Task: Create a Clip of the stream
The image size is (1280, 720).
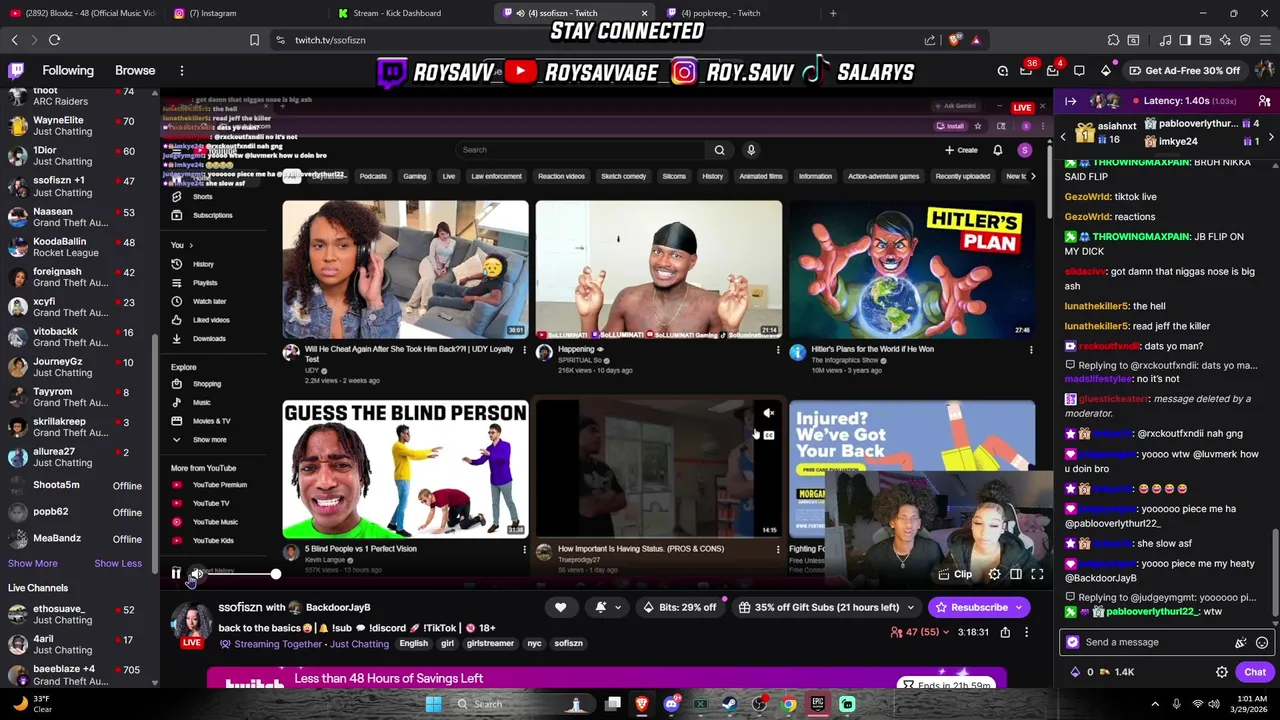Action: pos(954,574)
